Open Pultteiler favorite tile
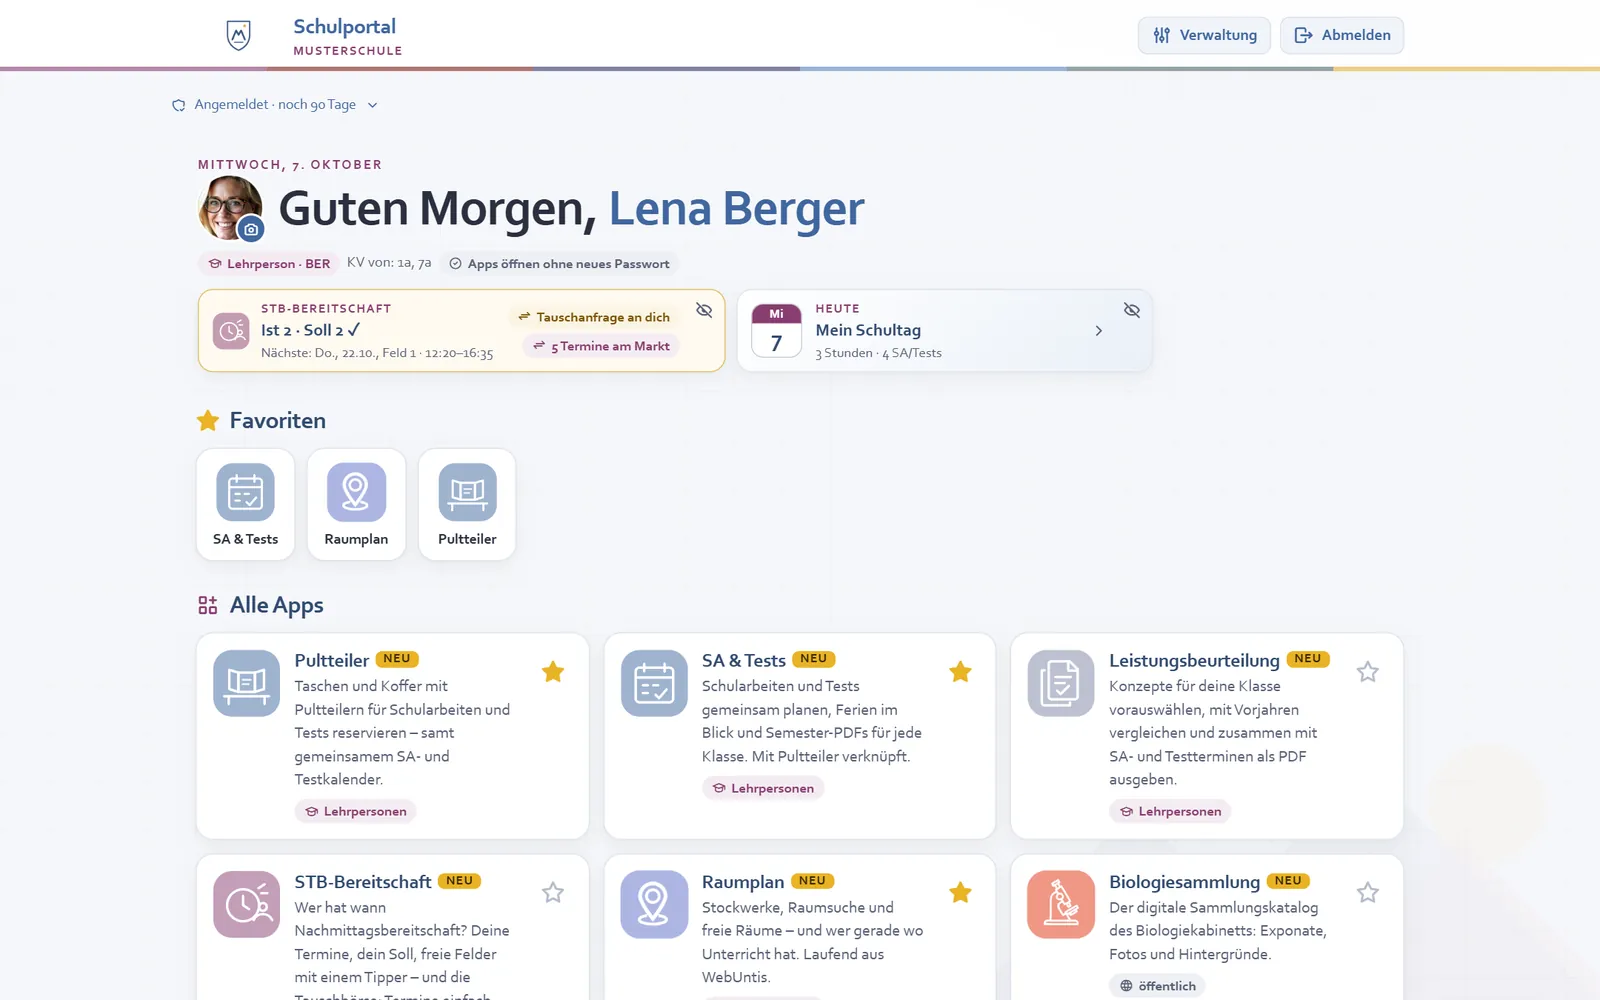This screenshot has height=1000, width=1600. [467, 505]
